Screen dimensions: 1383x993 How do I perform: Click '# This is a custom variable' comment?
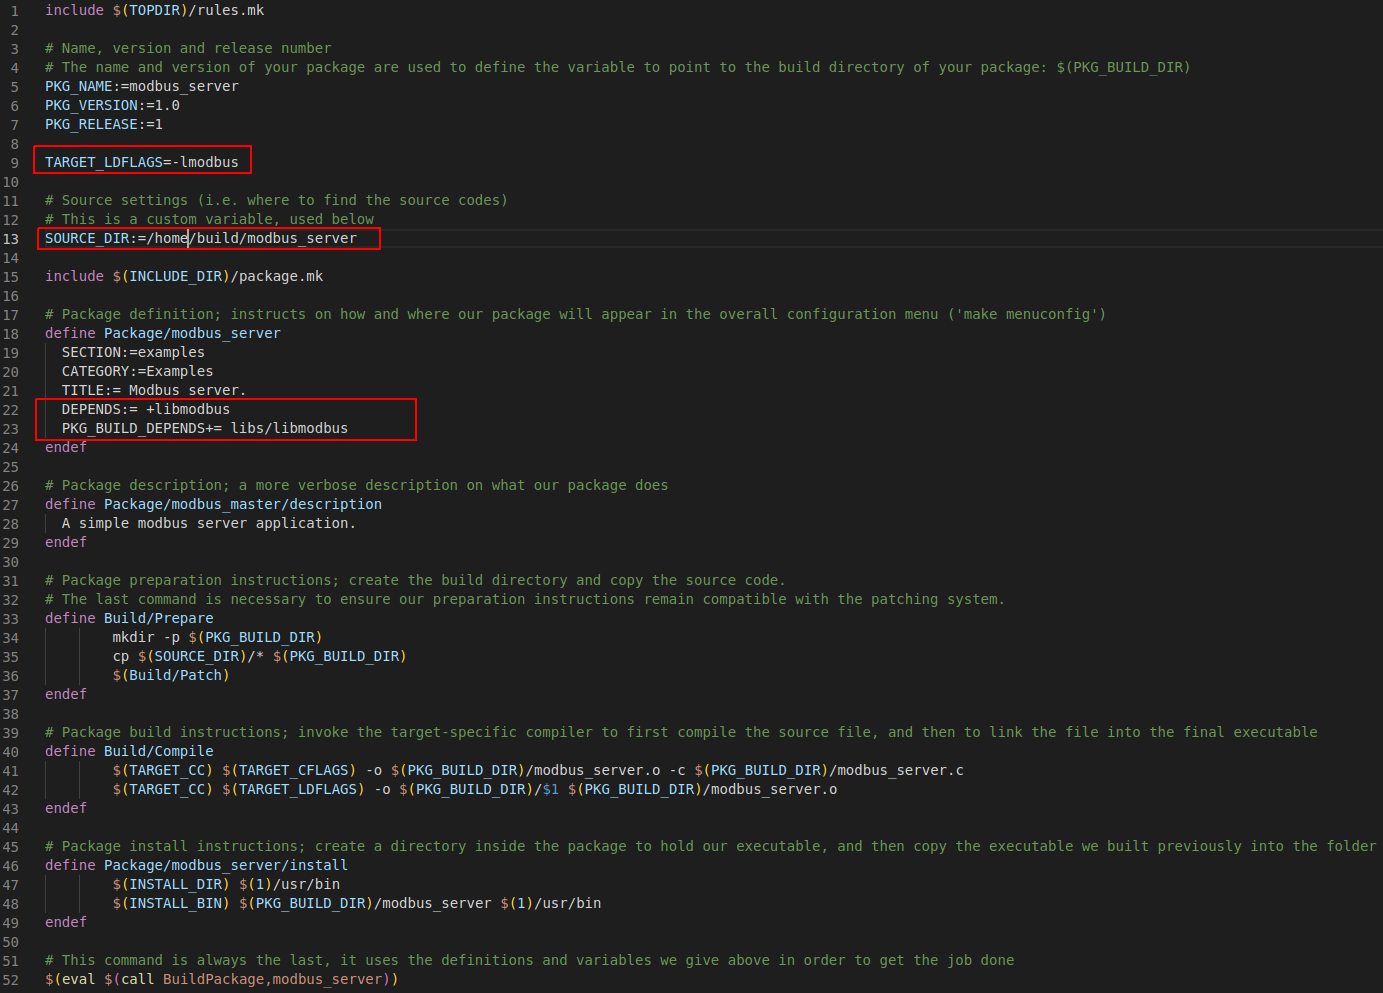pos(209,219)
